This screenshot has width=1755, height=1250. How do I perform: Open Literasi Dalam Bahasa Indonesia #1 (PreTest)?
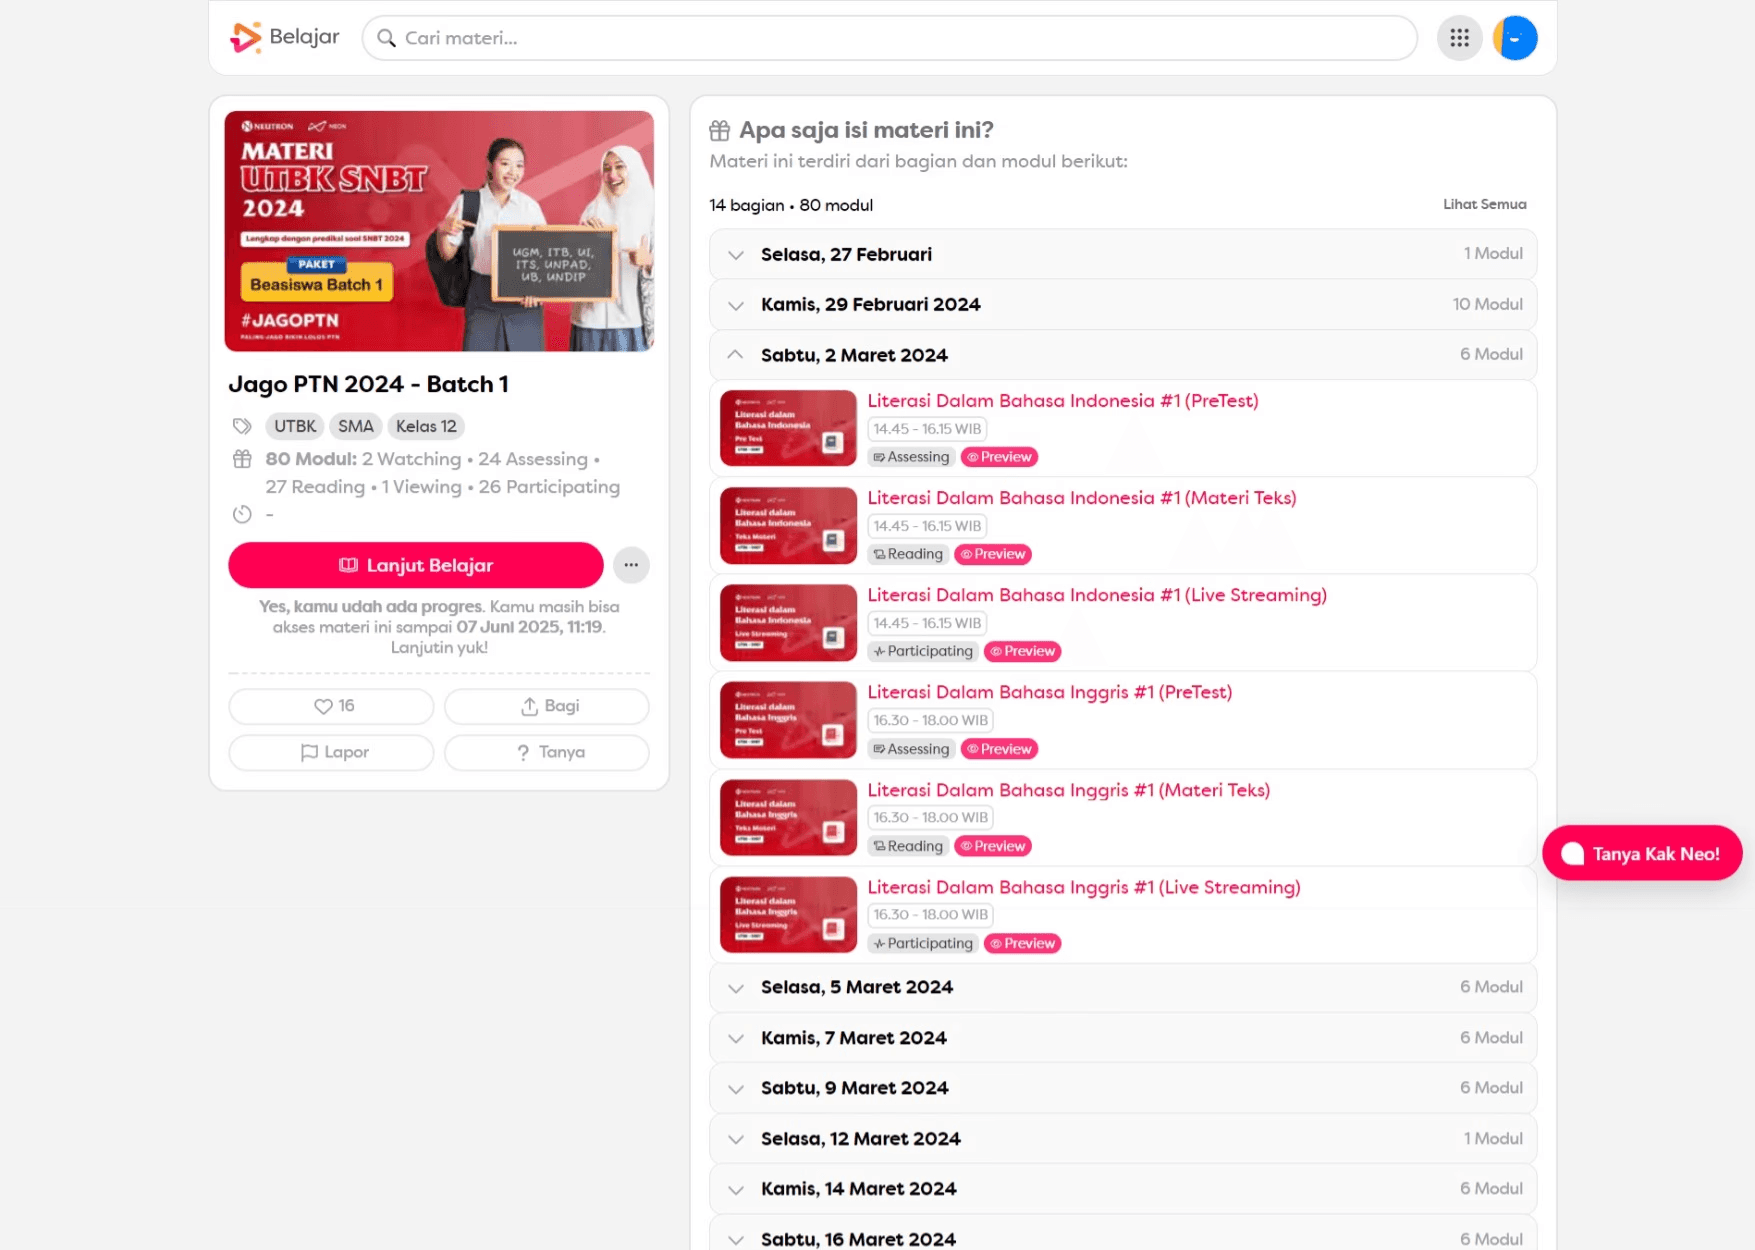(x=1063, y=401)
